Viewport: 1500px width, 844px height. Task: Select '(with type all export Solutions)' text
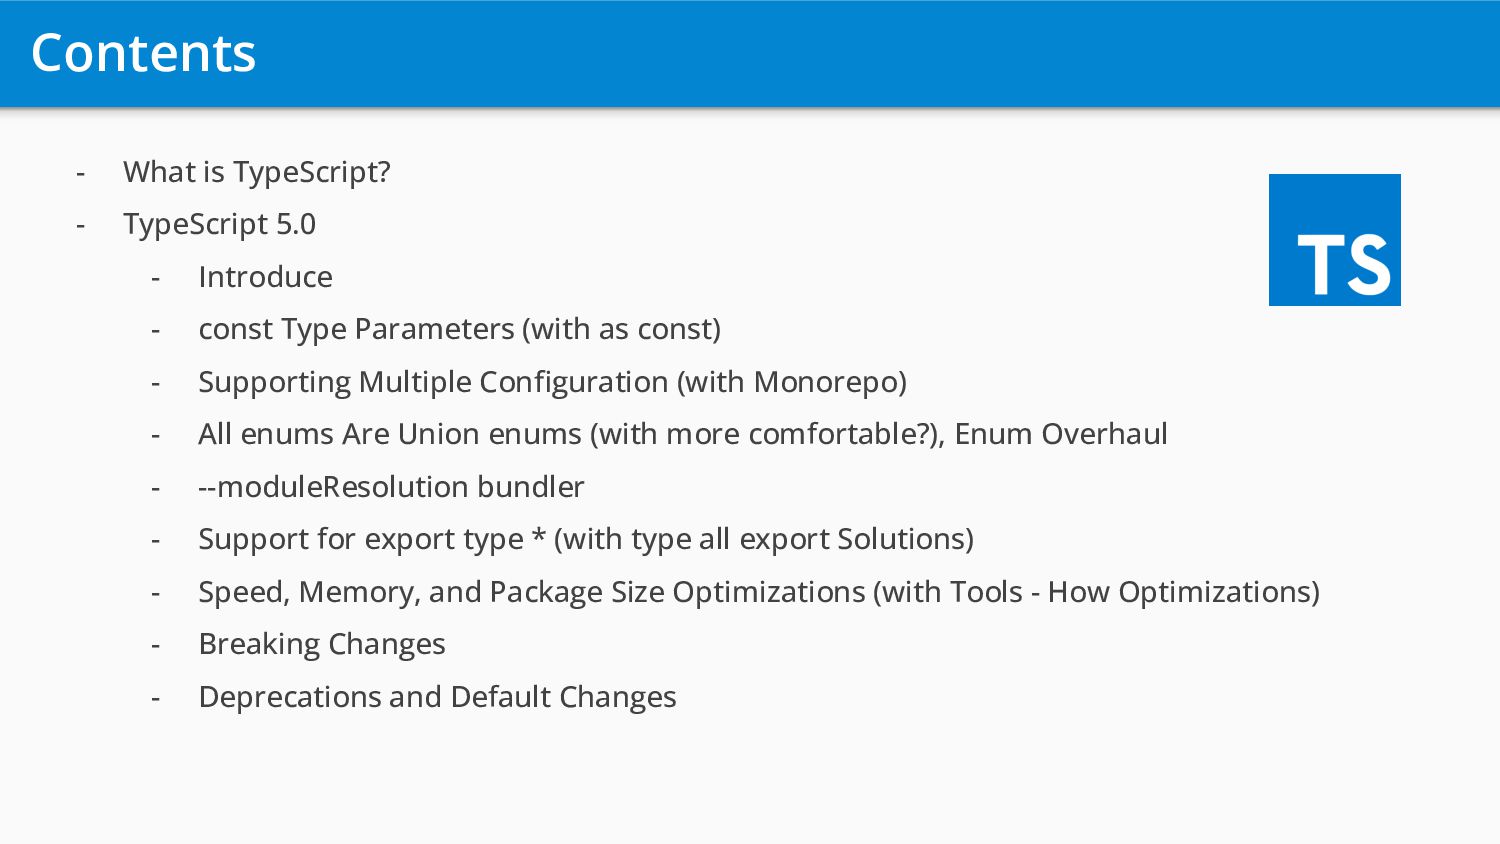click(x=764, y=539)
